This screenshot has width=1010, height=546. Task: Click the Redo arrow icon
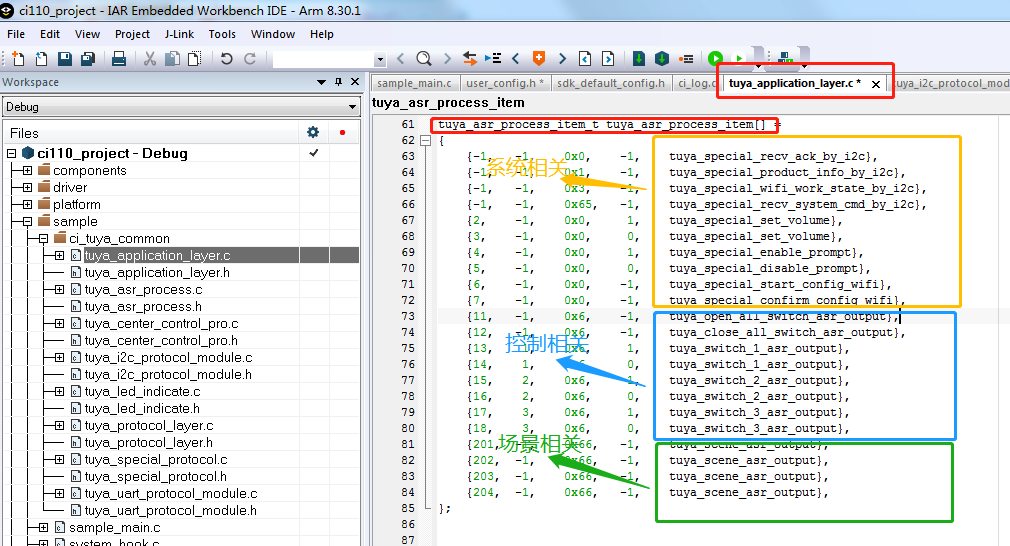click(x=249, y=59)
